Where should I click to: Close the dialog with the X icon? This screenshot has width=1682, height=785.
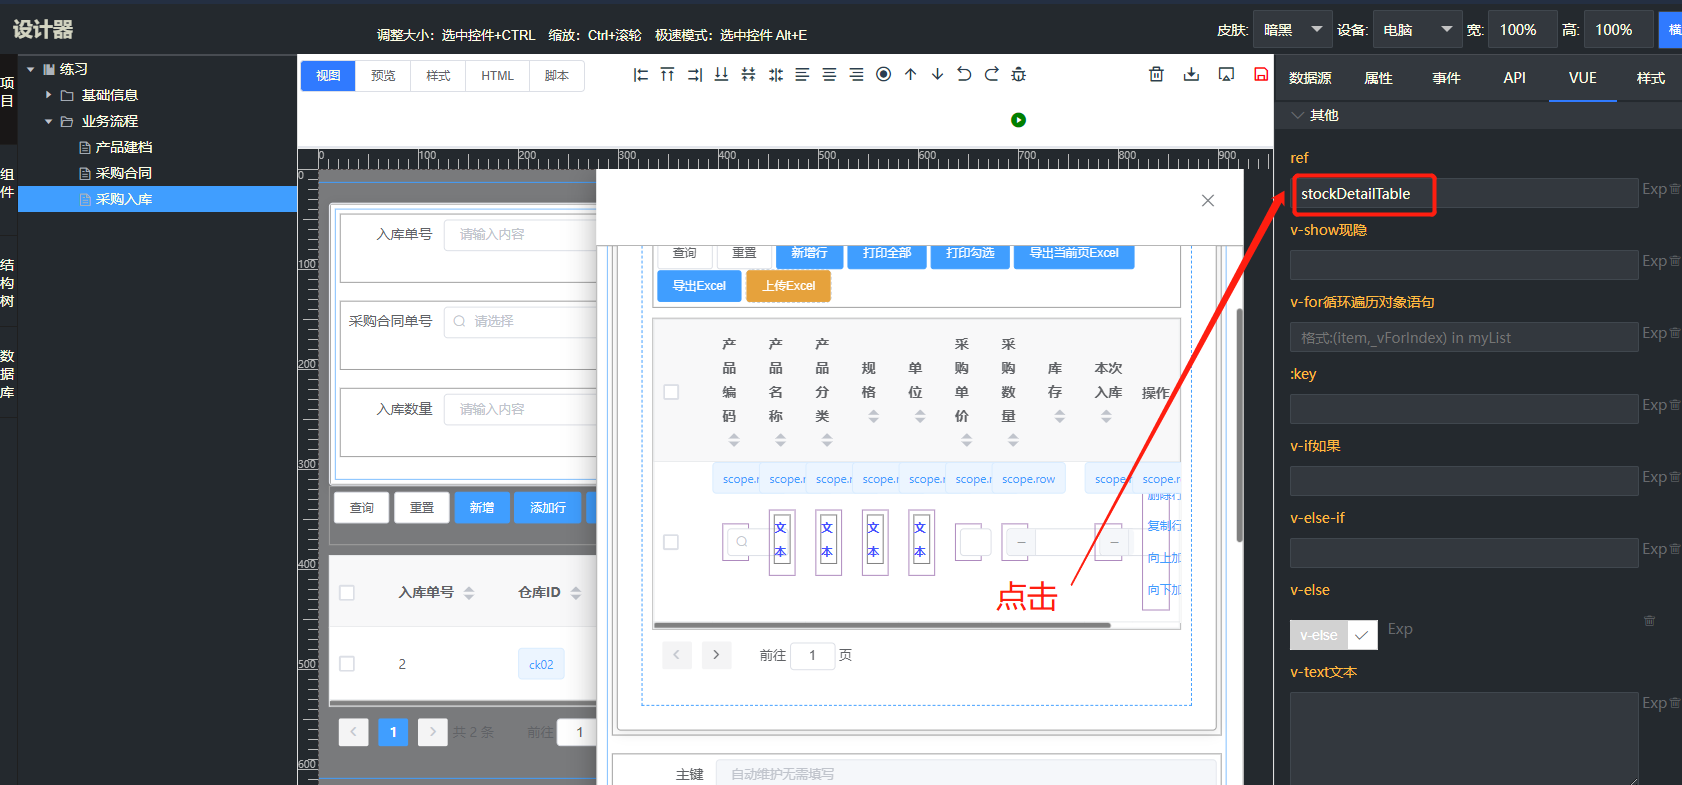tap(1208, 201)
